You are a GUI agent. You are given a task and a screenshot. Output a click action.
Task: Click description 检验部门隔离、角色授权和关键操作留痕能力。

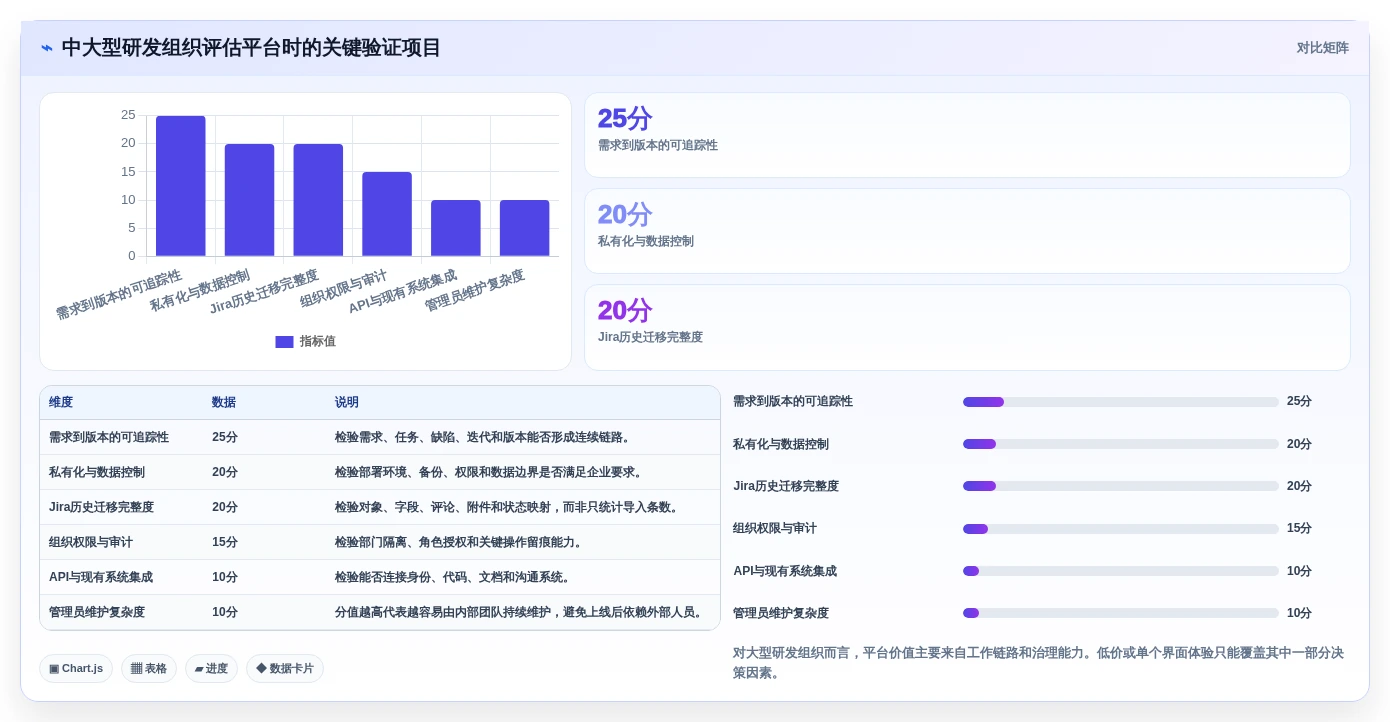tap(461, 543)
